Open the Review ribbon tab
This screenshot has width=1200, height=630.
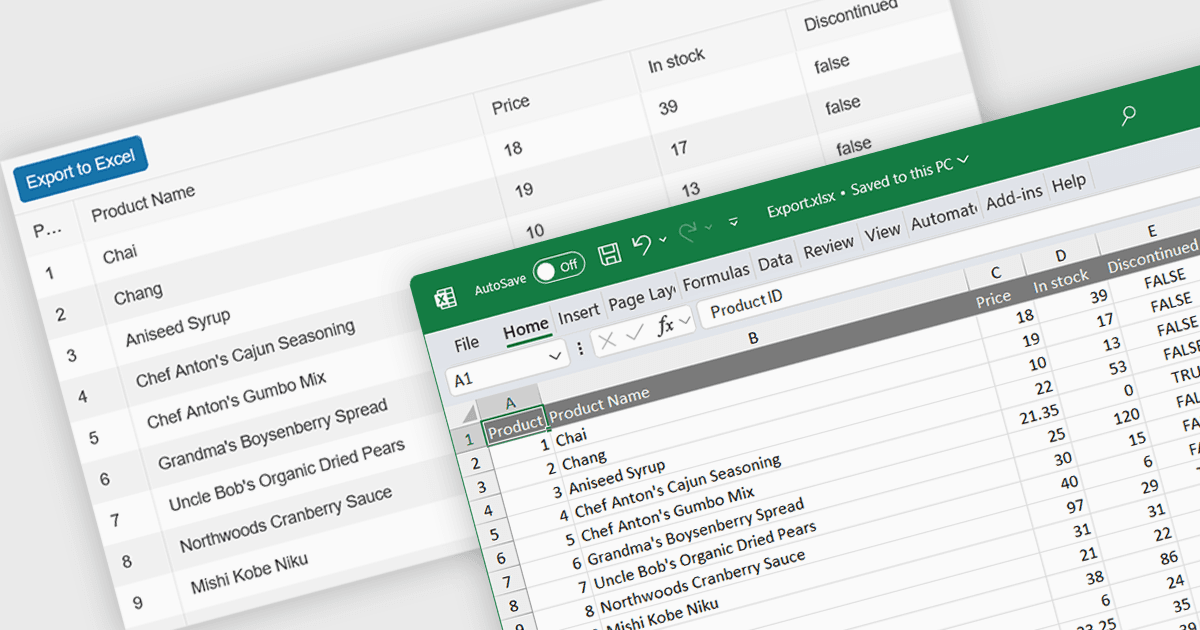click(x=829, y=247)
